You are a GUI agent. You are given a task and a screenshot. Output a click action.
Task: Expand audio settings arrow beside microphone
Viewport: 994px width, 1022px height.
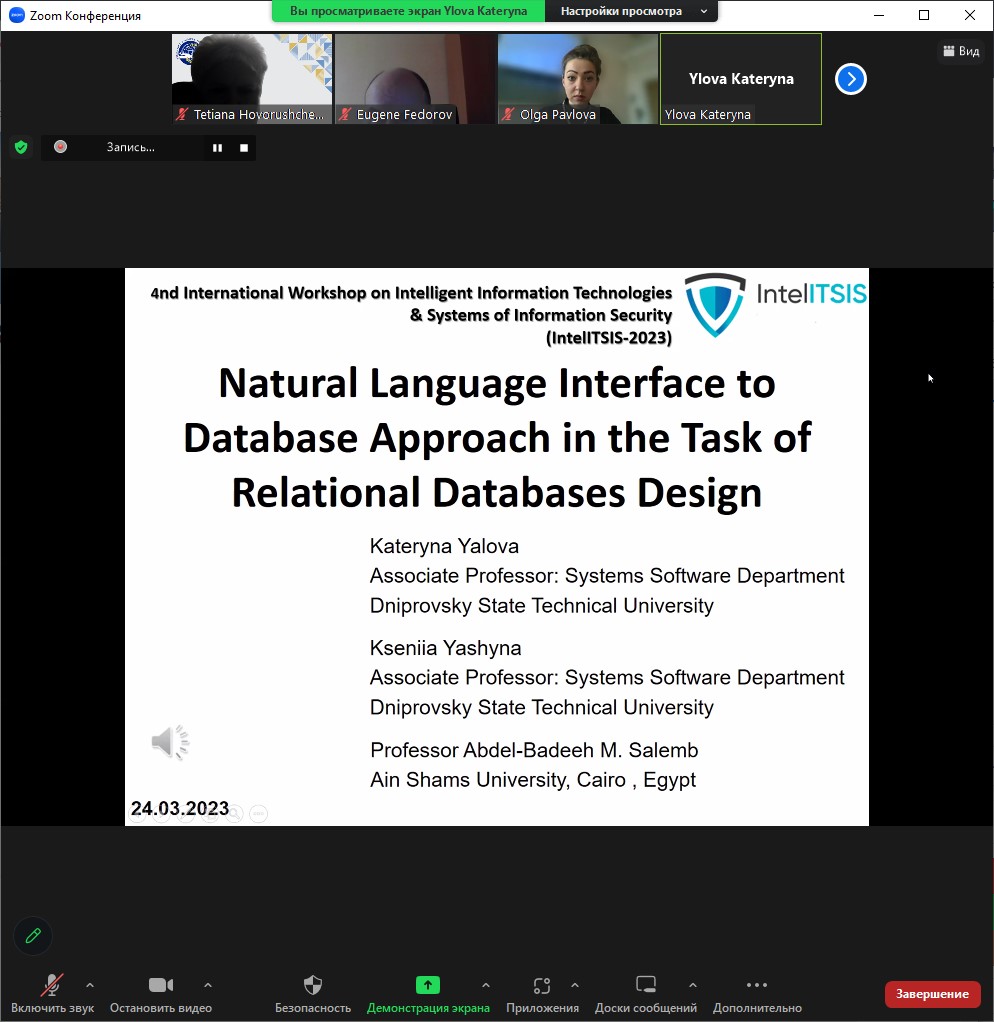point(90,985)
